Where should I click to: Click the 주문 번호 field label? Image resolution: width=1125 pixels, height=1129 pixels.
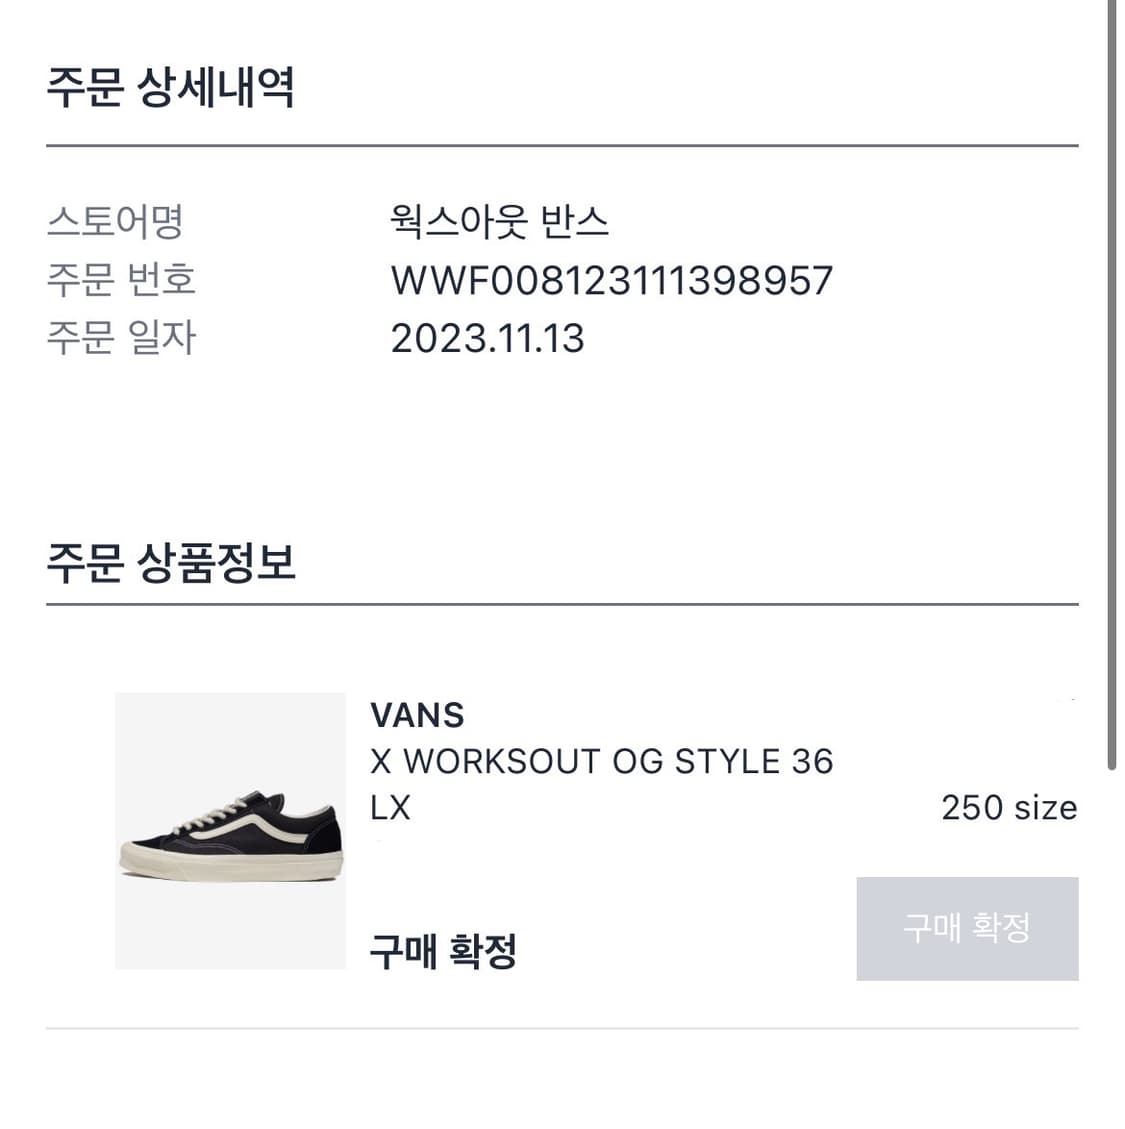(x=121, y=279)
